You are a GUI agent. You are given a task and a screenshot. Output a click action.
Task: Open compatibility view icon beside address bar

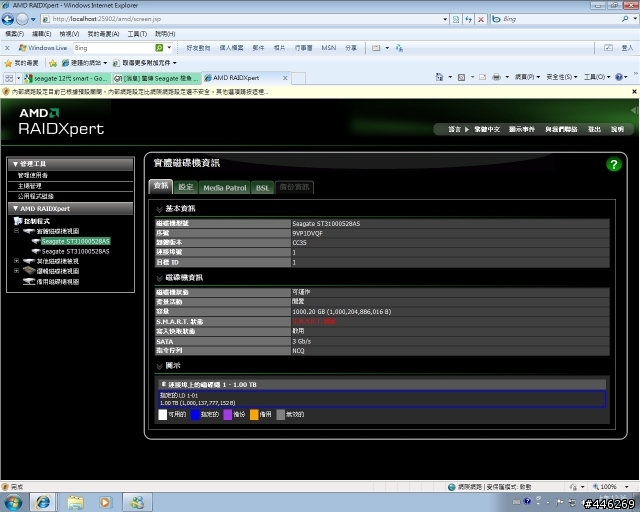click(456, 19)
